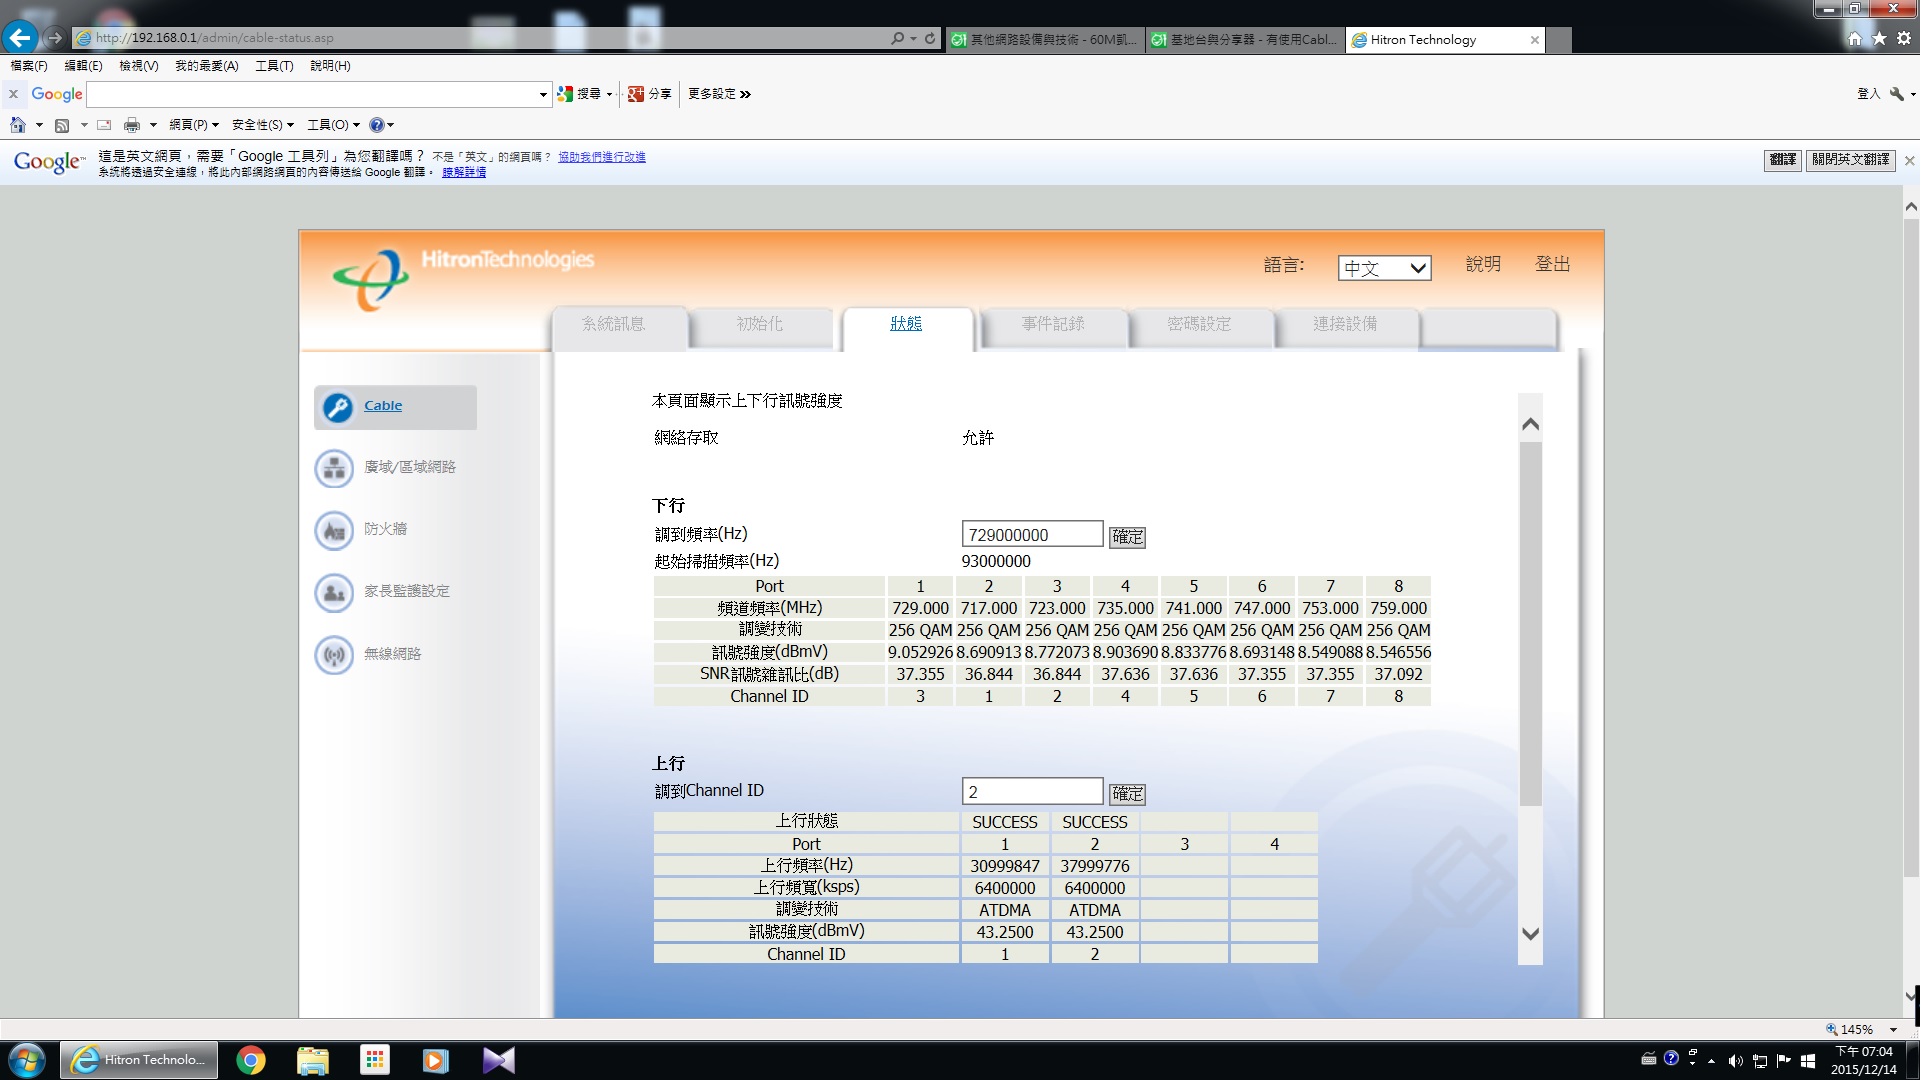Select the Firewall sidebar icon

pos(334,530)
